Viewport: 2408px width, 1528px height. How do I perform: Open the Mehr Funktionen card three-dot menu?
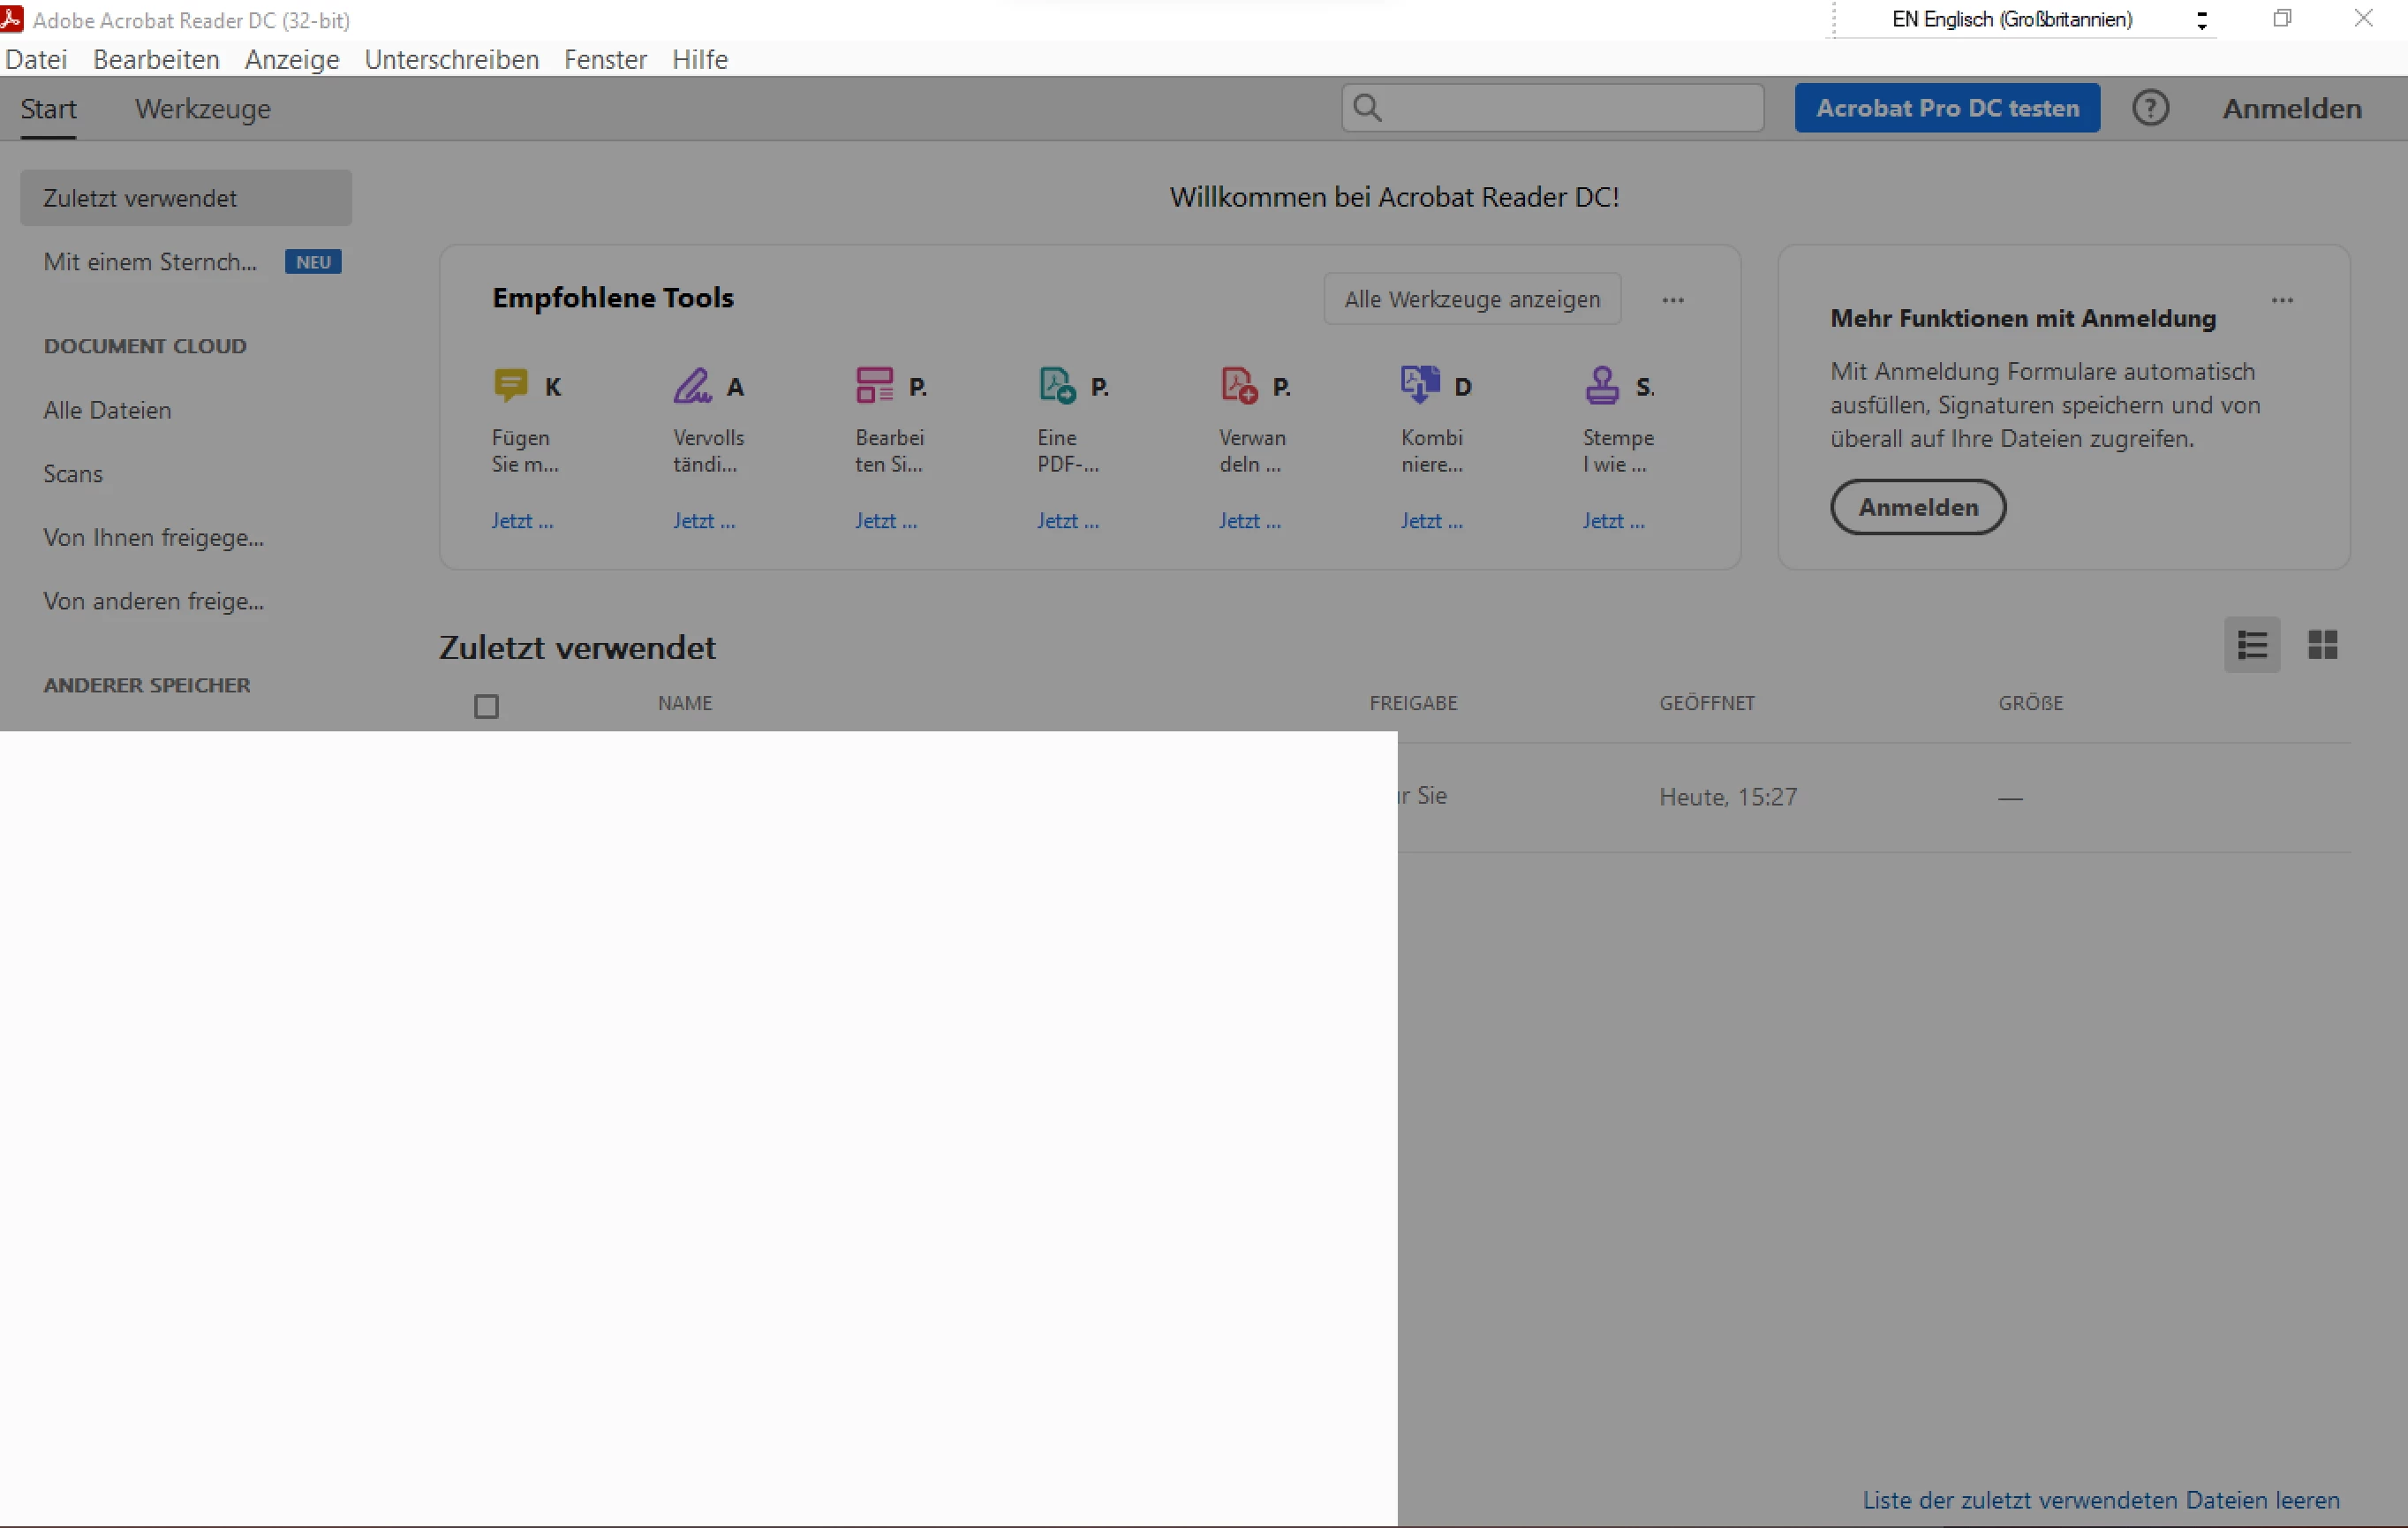2282,300
